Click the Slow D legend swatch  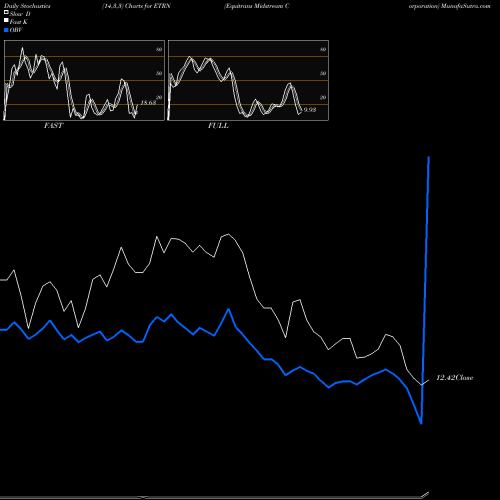coord(6,12)
